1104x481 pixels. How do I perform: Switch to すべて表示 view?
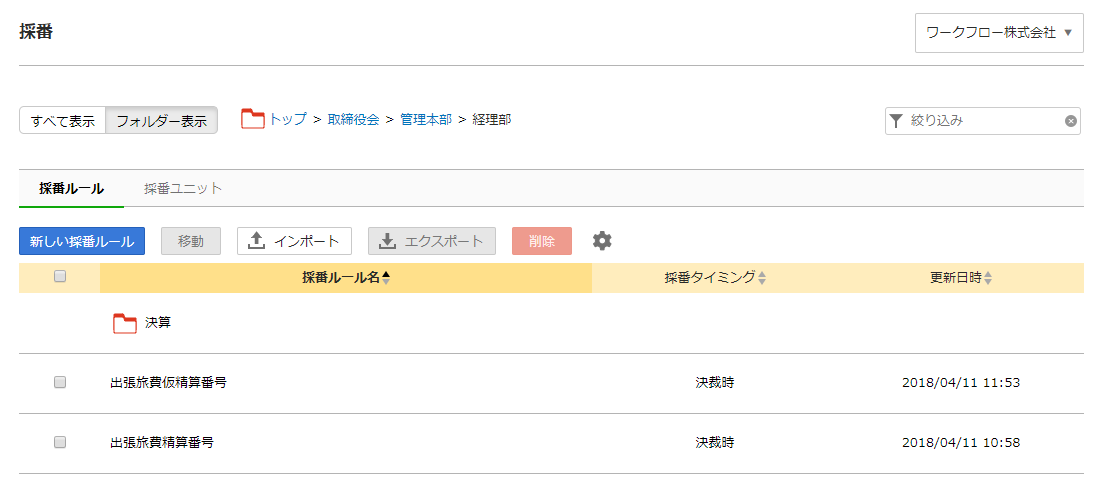click(63, 120)
